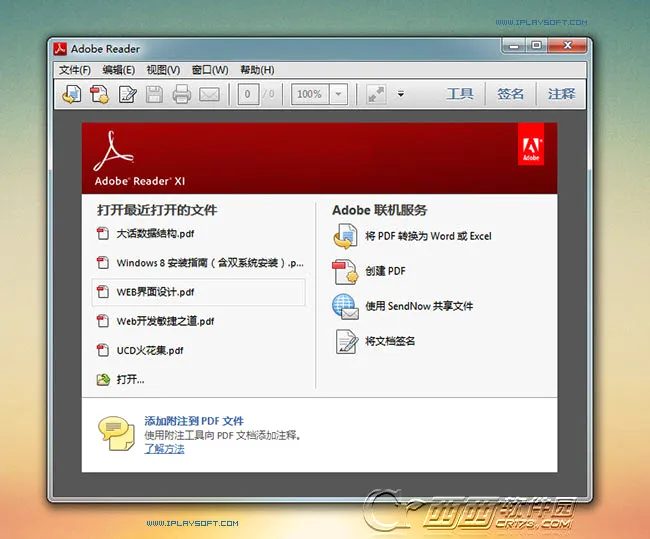Click the email envelope toolbar icon
The height and width of the screenshot is (539, 650).
point(209,95)
